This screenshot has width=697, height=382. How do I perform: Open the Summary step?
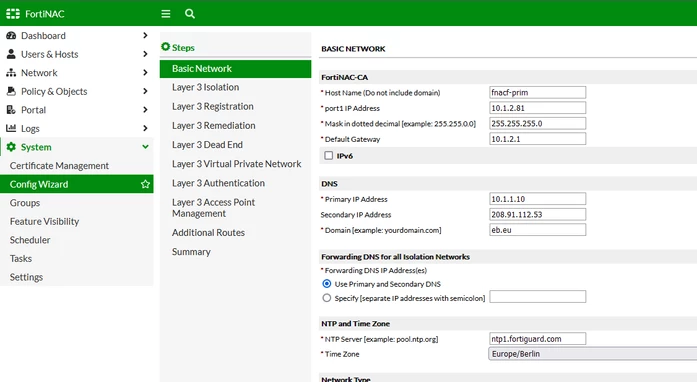click(x=191, y=252)
